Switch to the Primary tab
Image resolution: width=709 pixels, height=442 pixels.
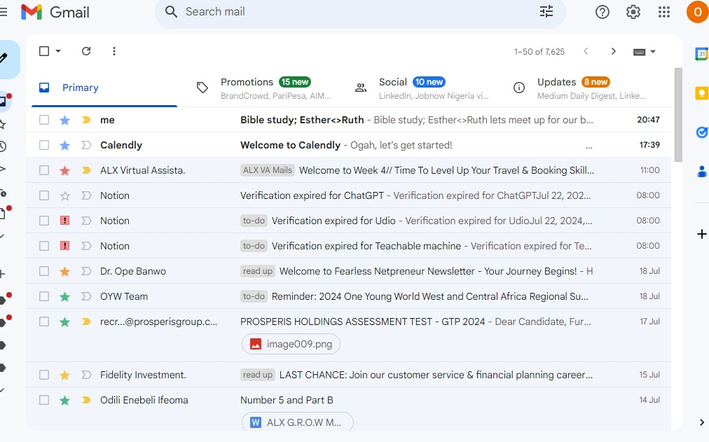104,88
